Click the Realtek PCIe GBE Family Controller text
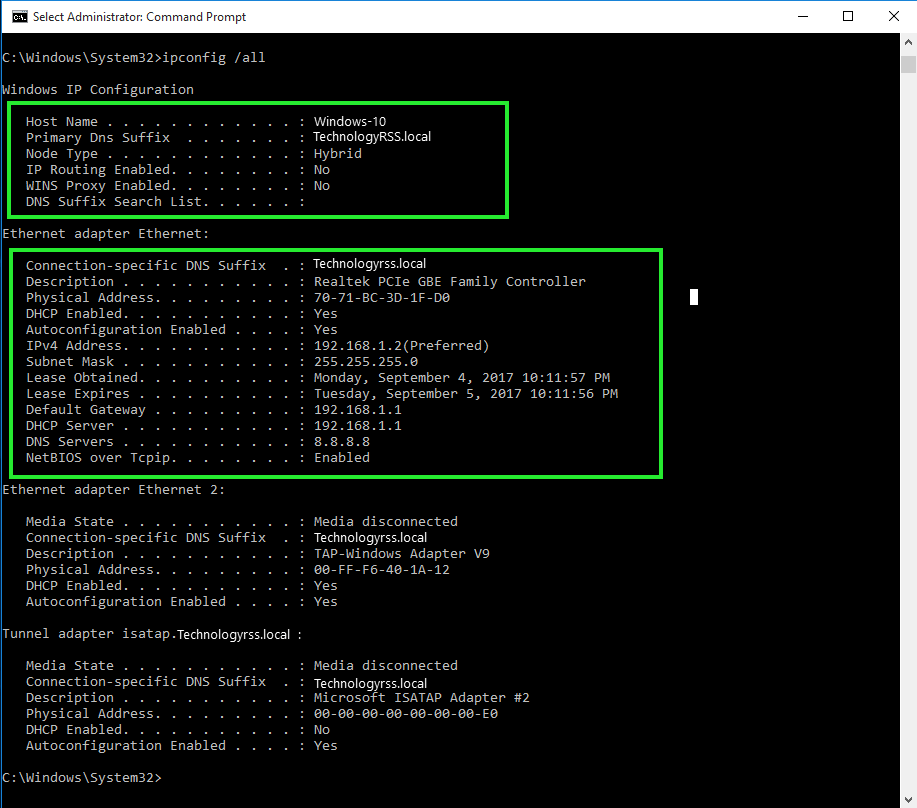Image resolution: width=917 pixels, height=808 pixels. tap(449, 282)
